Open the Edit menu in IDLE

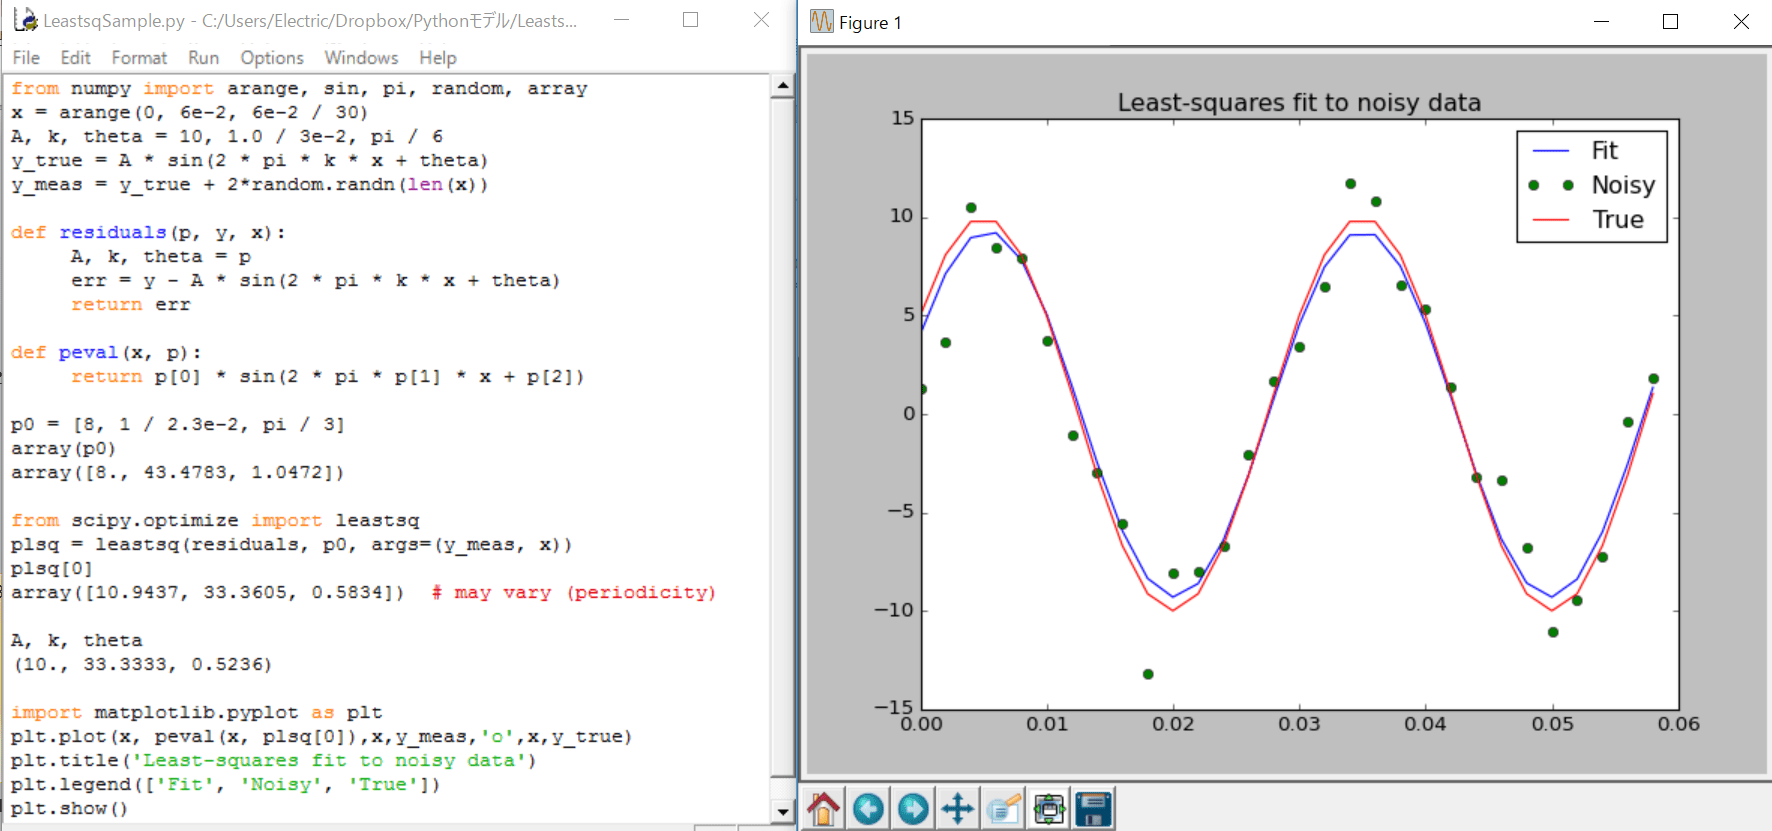pyautogui.click(x=75, y=58)
